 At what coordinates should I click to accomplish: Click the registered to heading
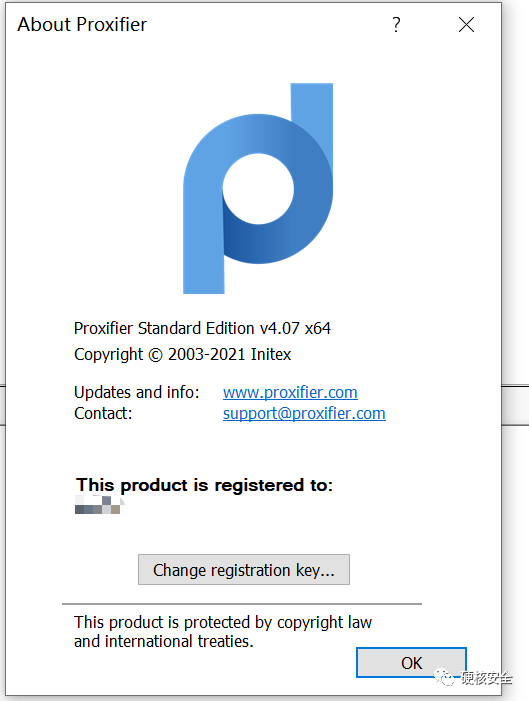click(204, 485)
